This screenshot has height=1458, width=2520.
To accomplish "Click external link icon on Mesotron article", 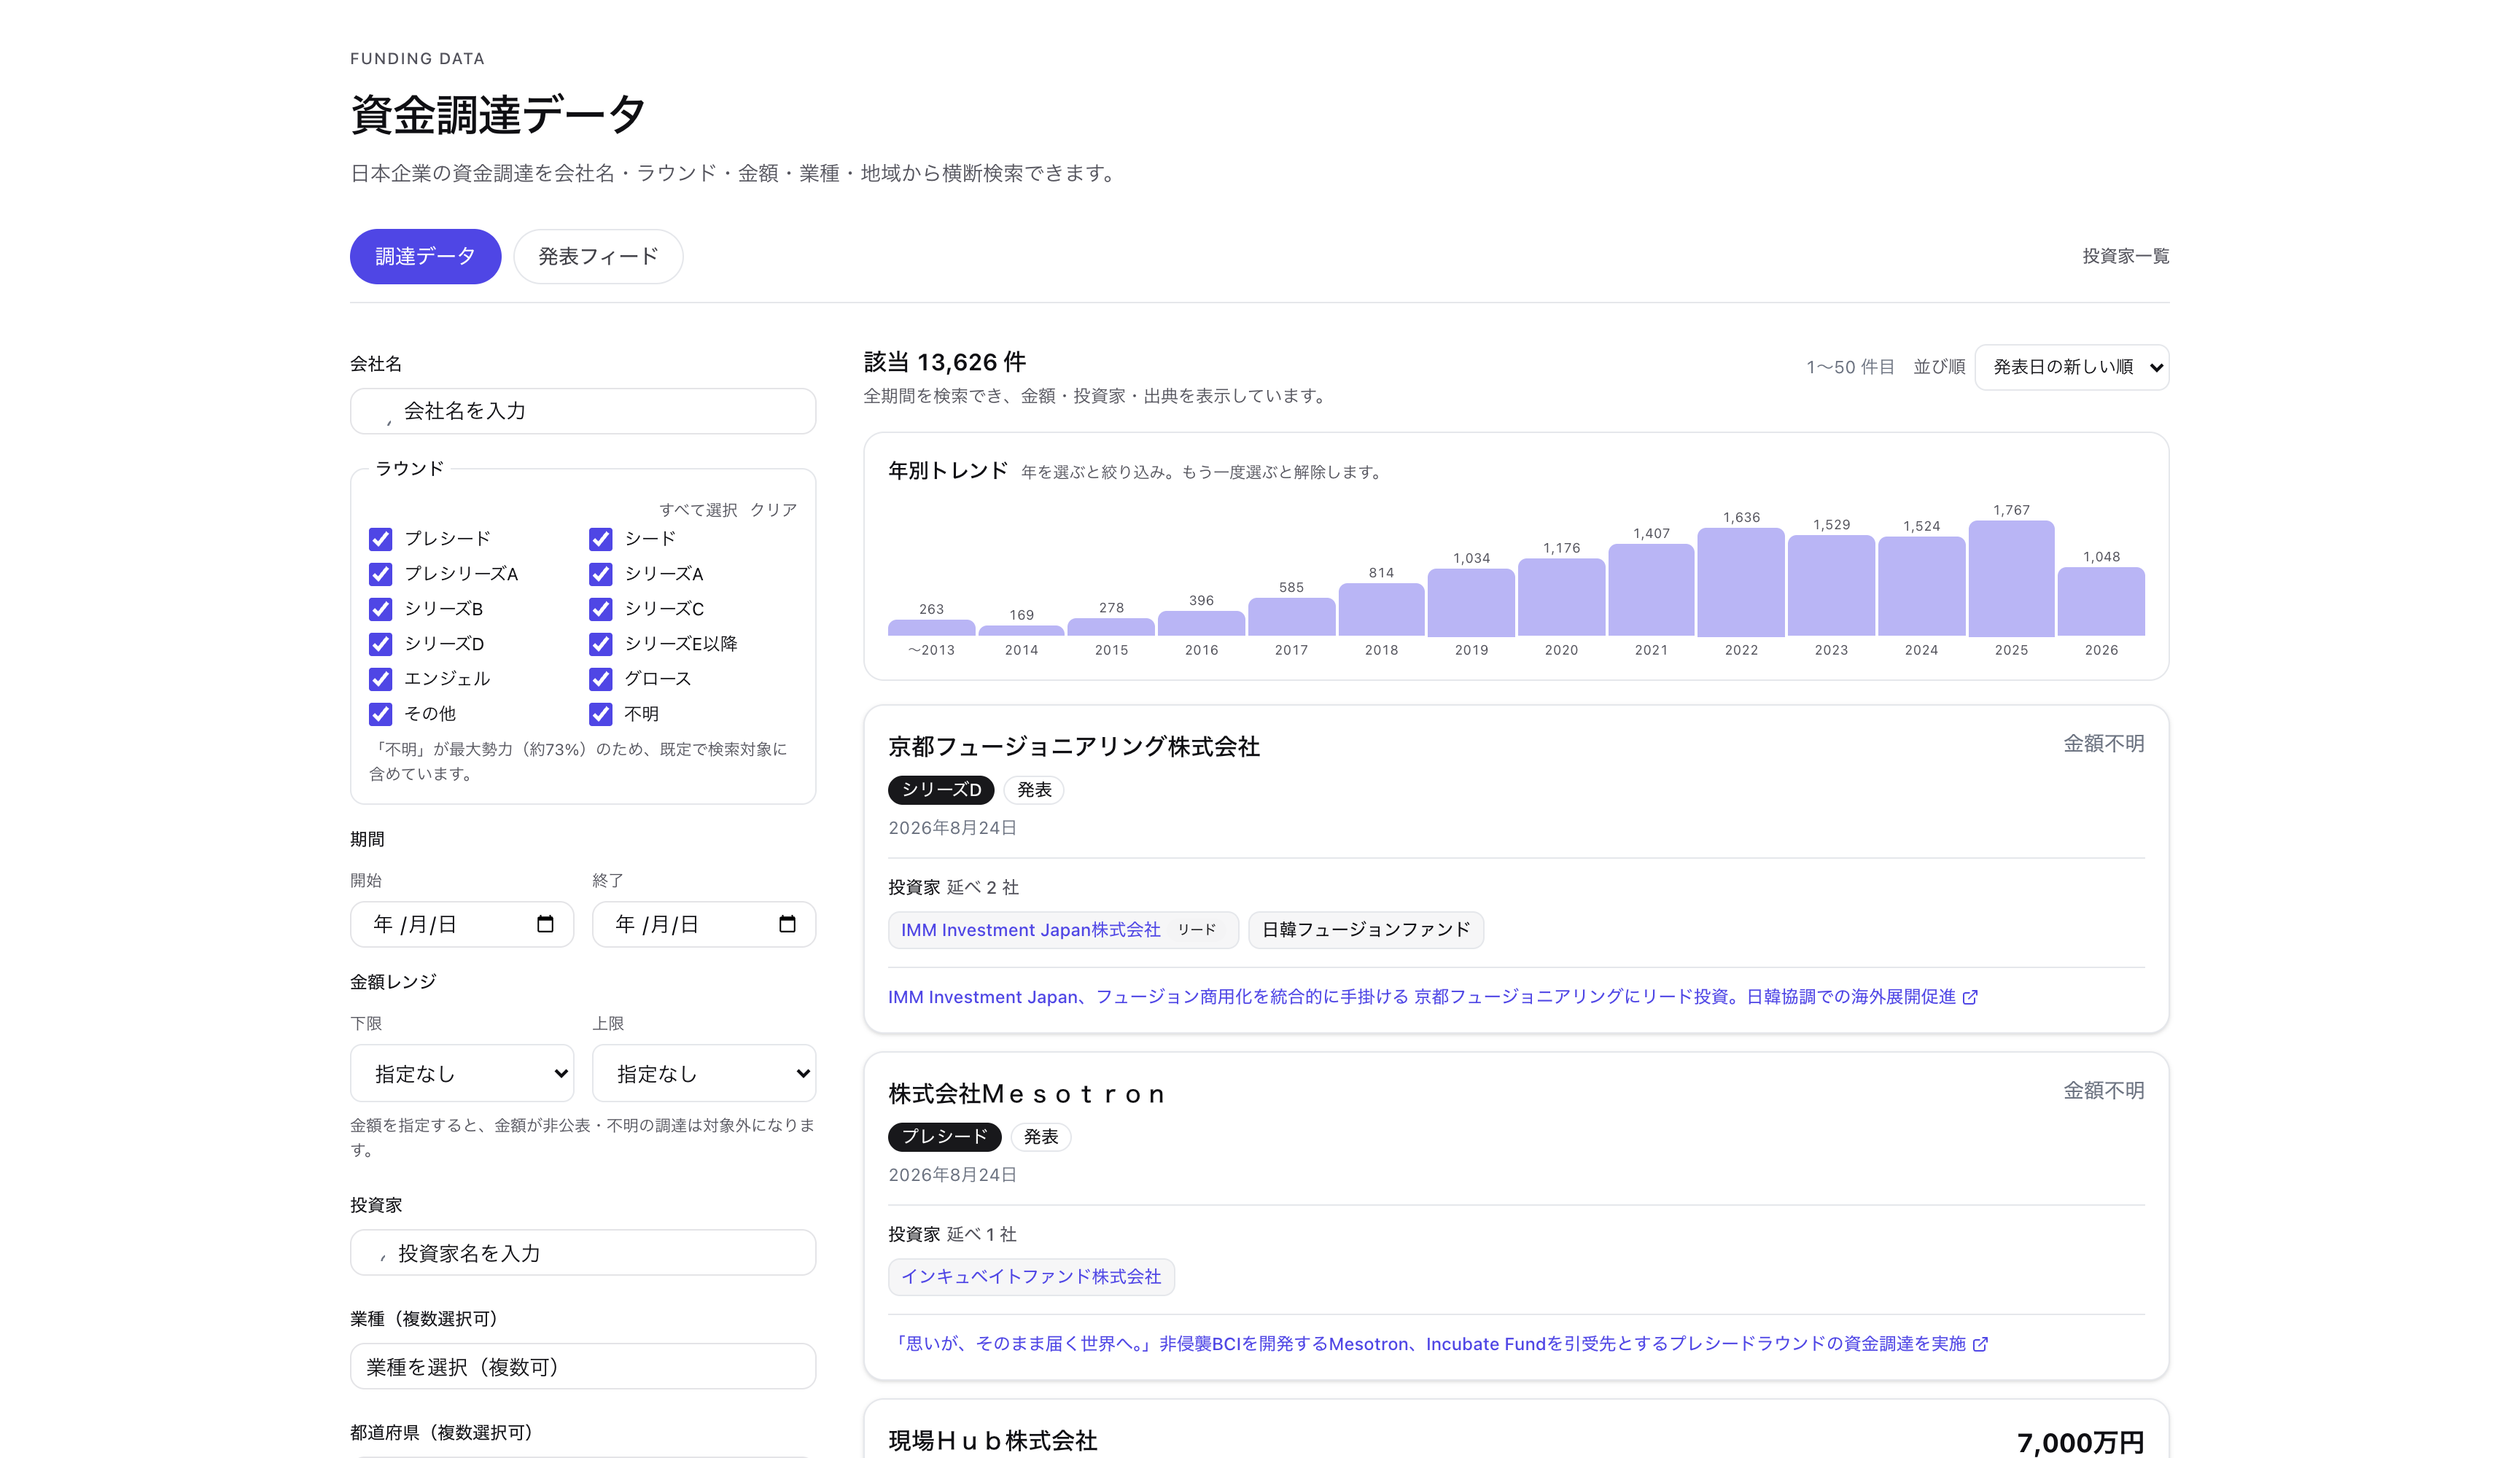I will 1980,1344.
